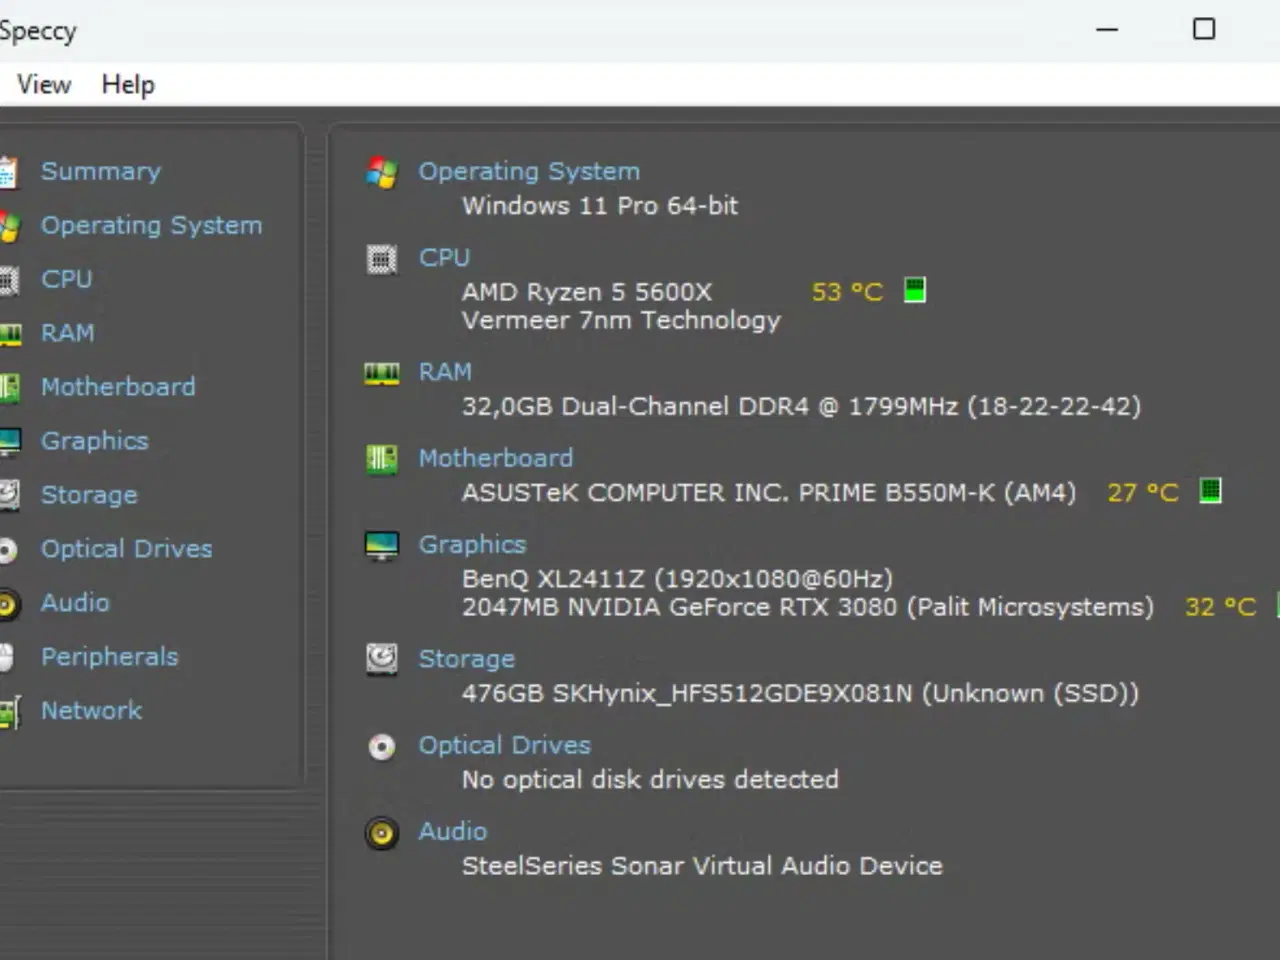Image resolution: width=1280 pixels, height=960 pixels.
Task: Click the Motherboard heading link
Action: pyautogui.click(x=495, y=458)
